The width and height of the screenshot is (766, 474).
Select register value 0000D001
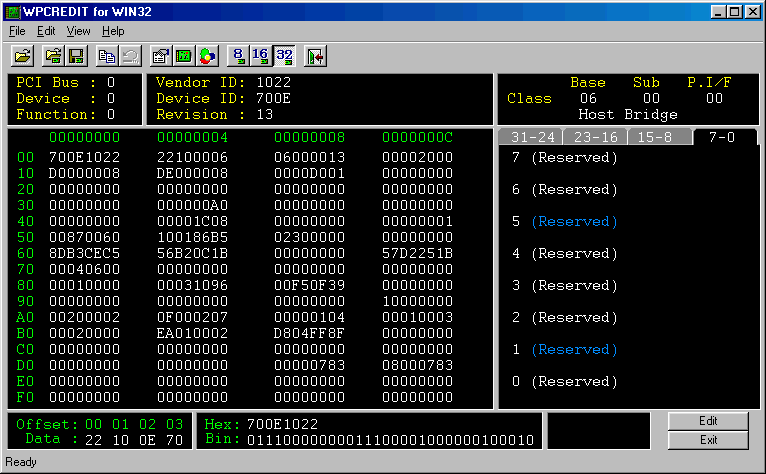coord(309,173)
